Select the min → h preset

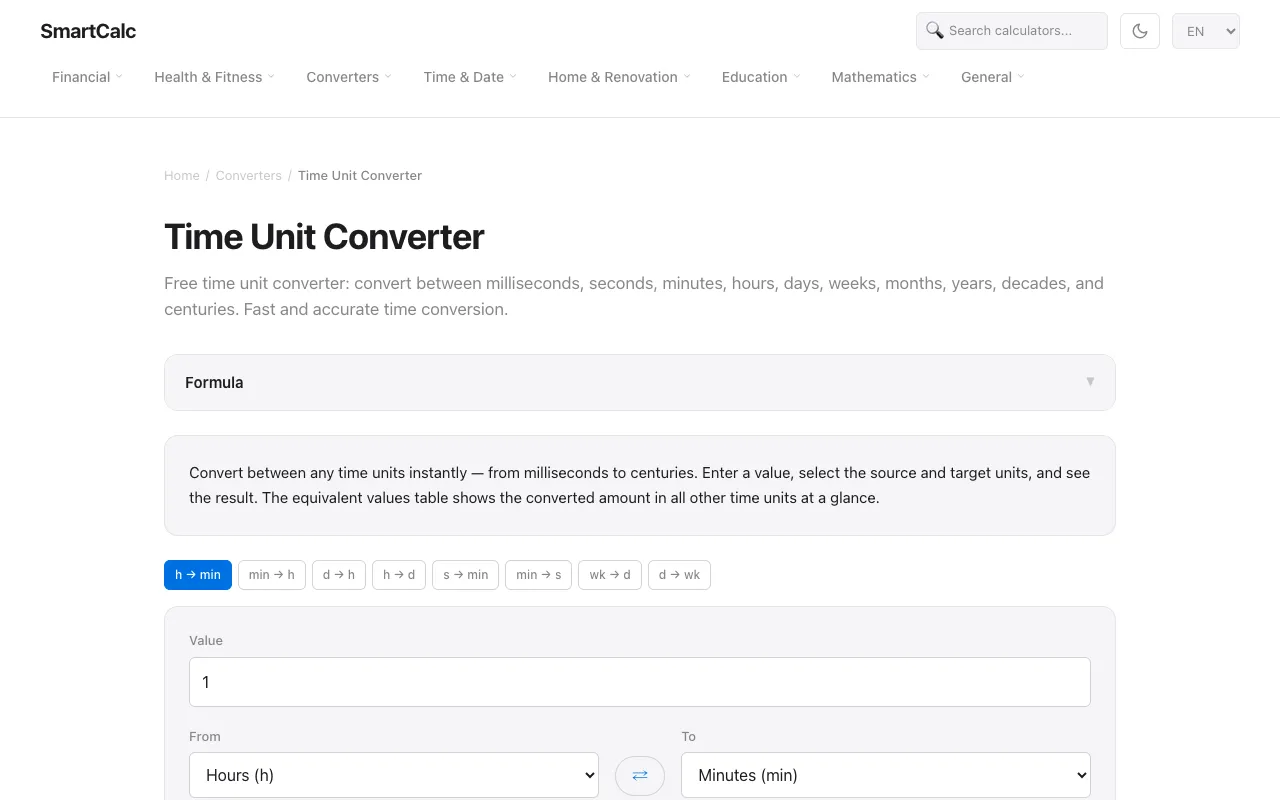coord(272,575)
